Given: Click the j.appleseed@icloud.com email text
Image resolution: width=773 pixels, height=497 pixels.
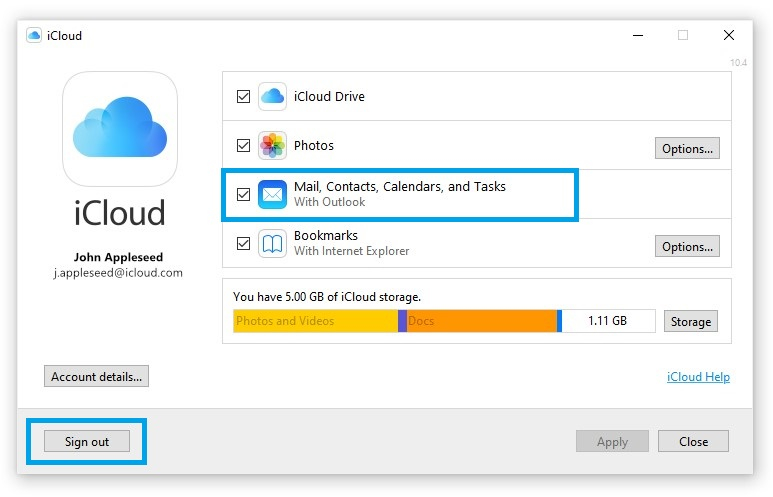Looking at the screenshot, I should [118, 273].
